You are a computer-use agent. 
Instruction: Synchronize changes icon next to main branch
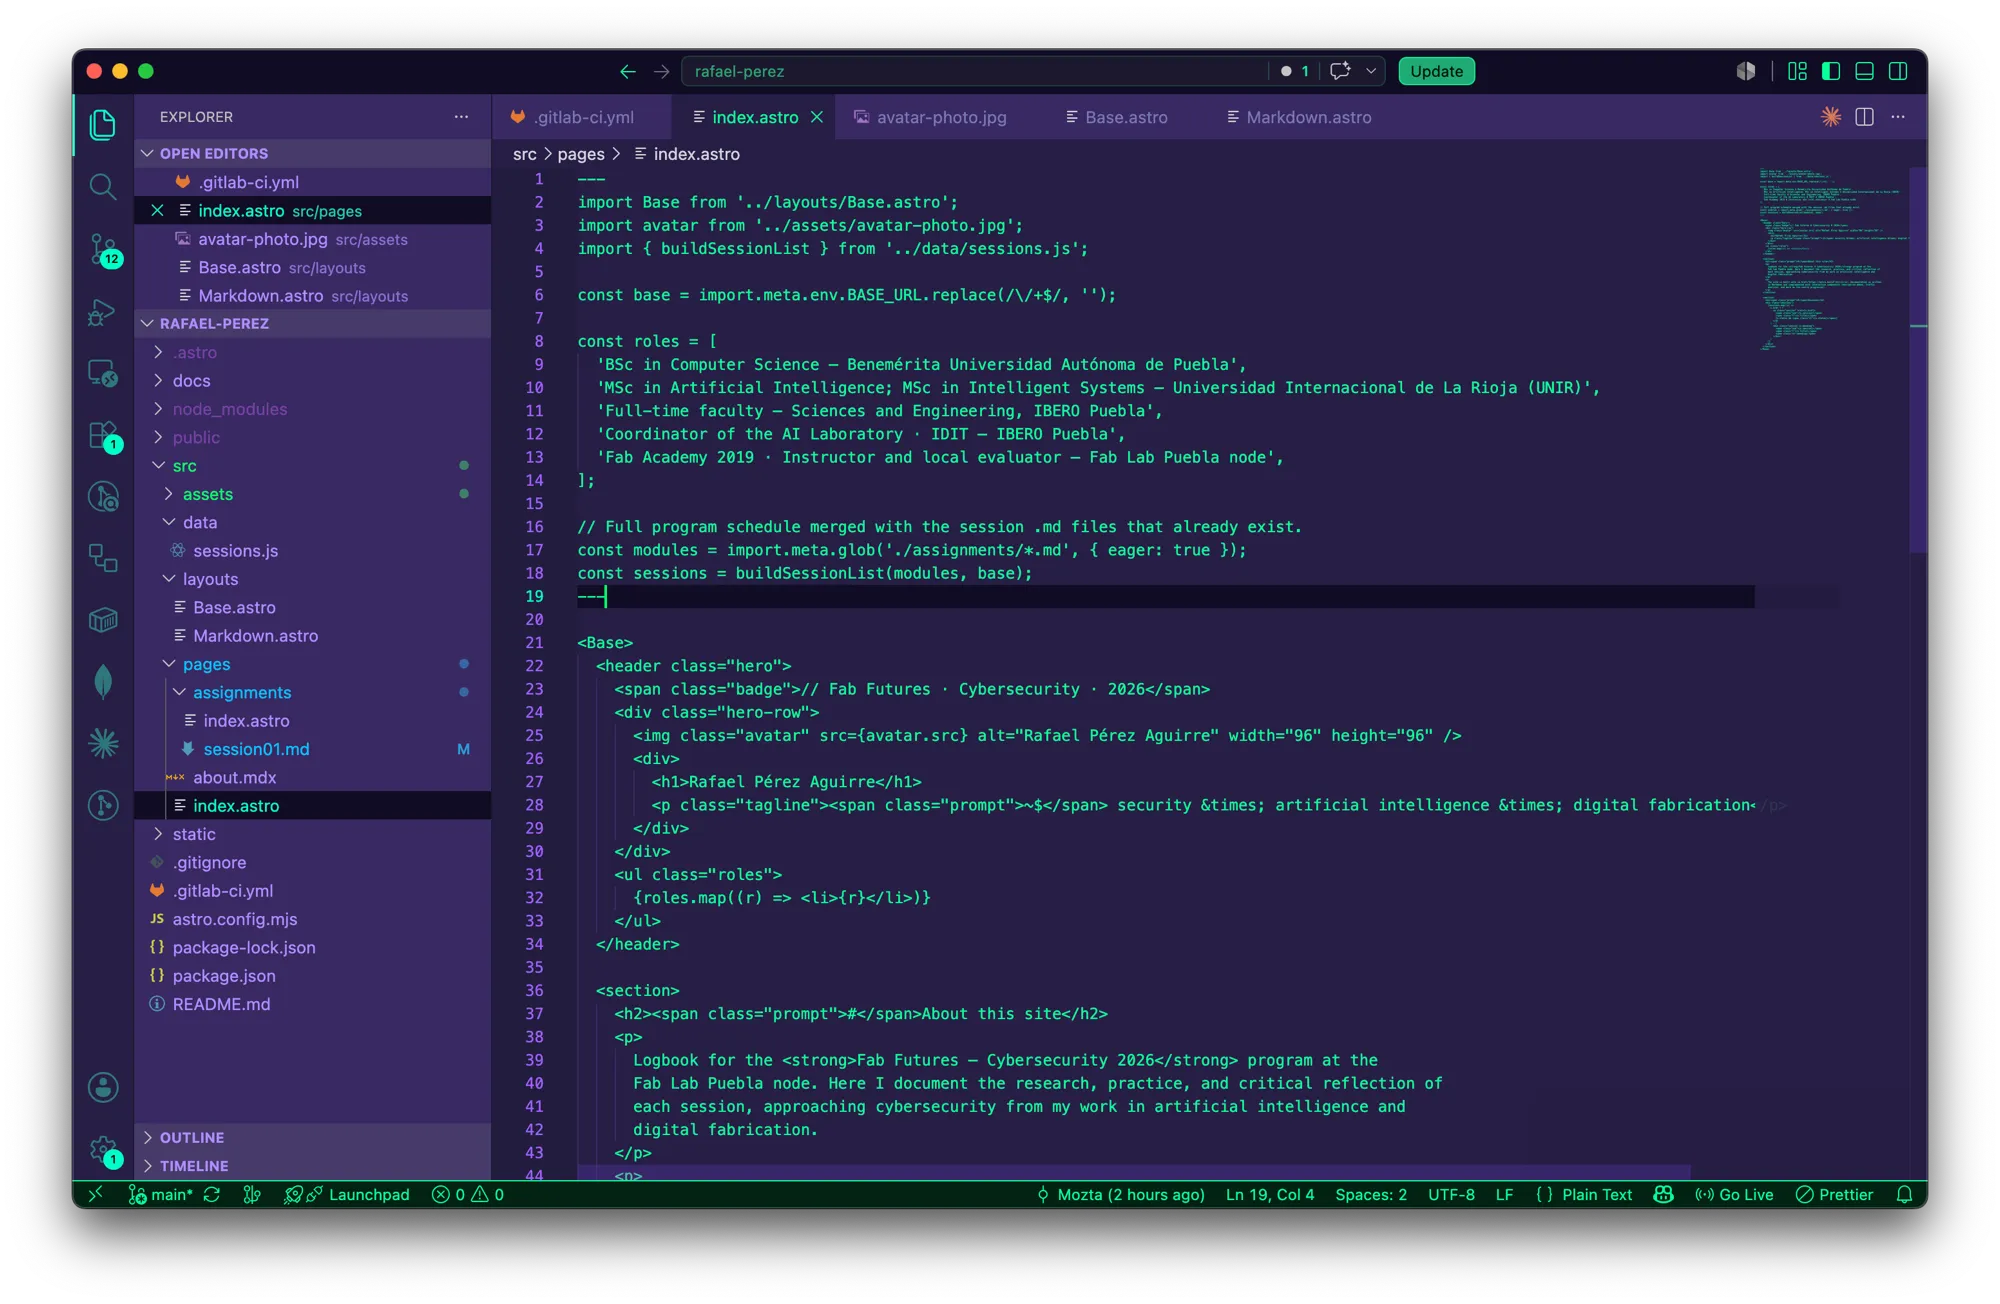pos(212,1194)
